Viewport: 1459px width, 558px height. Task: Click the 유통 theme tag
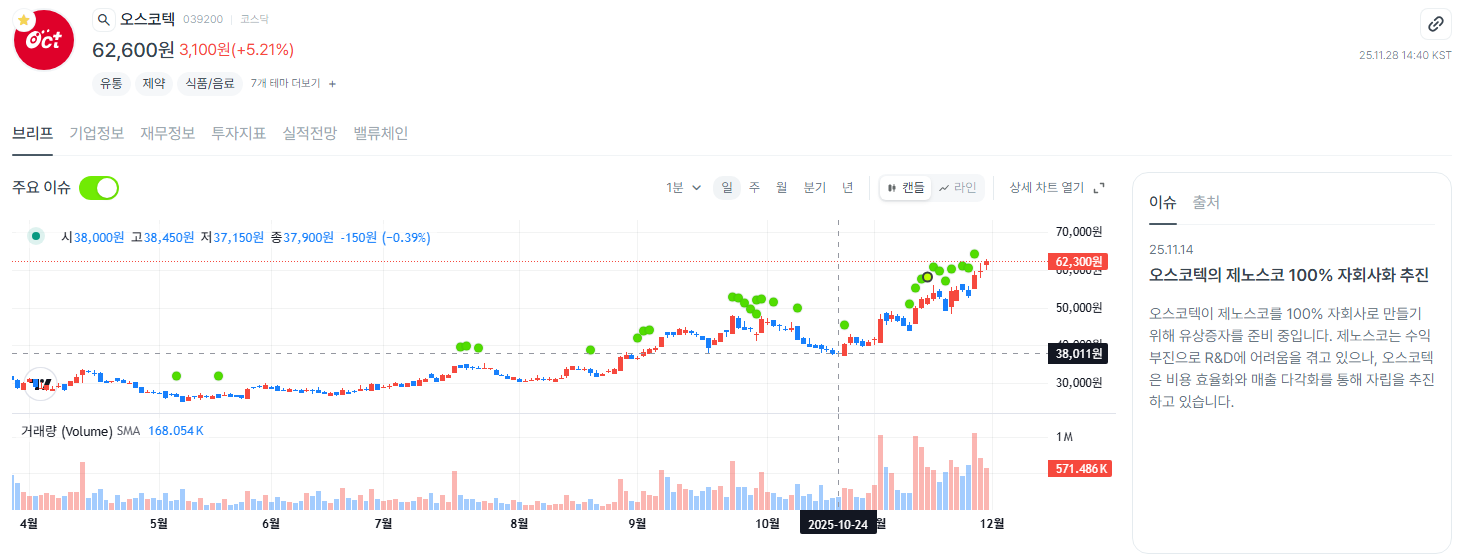click(110, 84)
